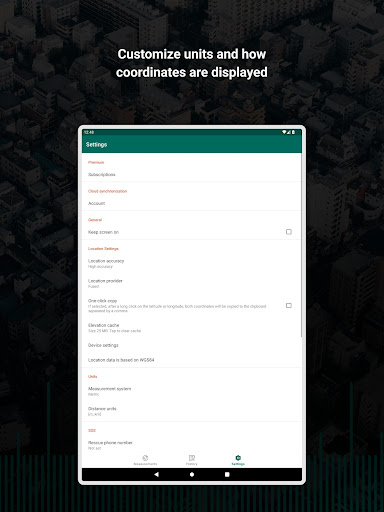Tap the Android recents square button
The width and height of the screenshot is (384, 512).
[227, 474]
